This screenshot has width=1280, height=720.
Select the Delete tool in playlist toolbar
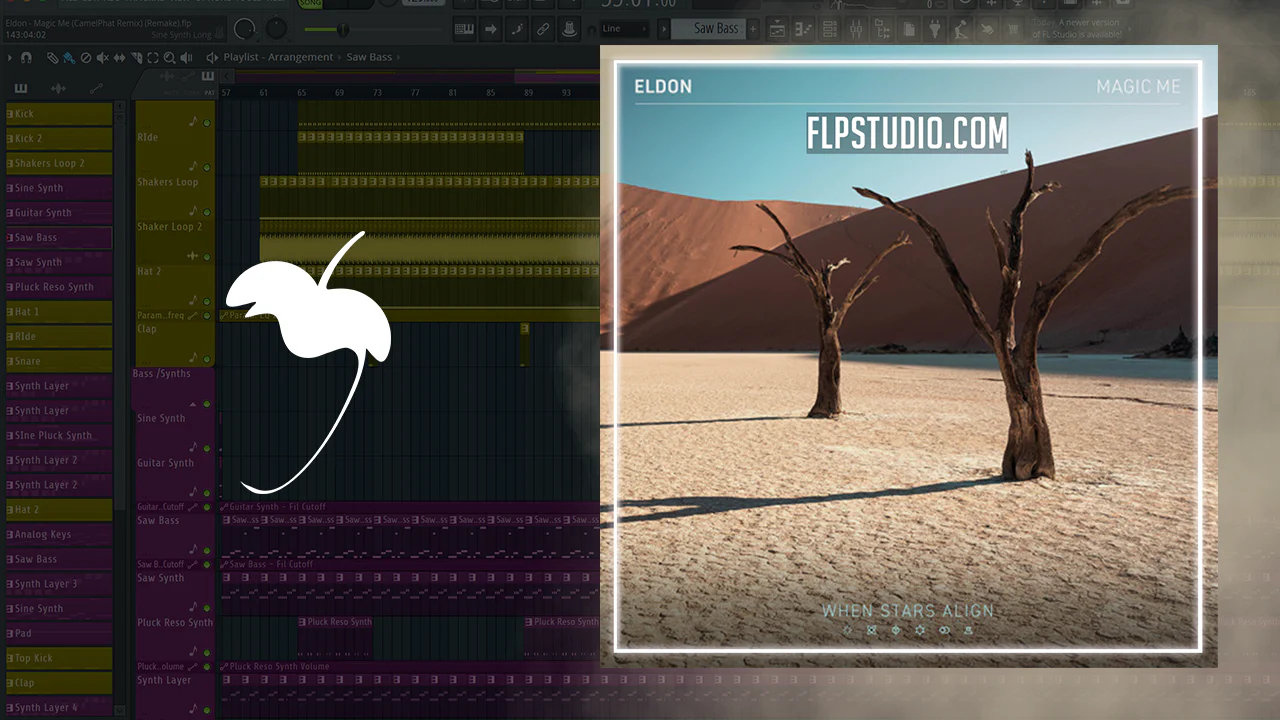85,58
